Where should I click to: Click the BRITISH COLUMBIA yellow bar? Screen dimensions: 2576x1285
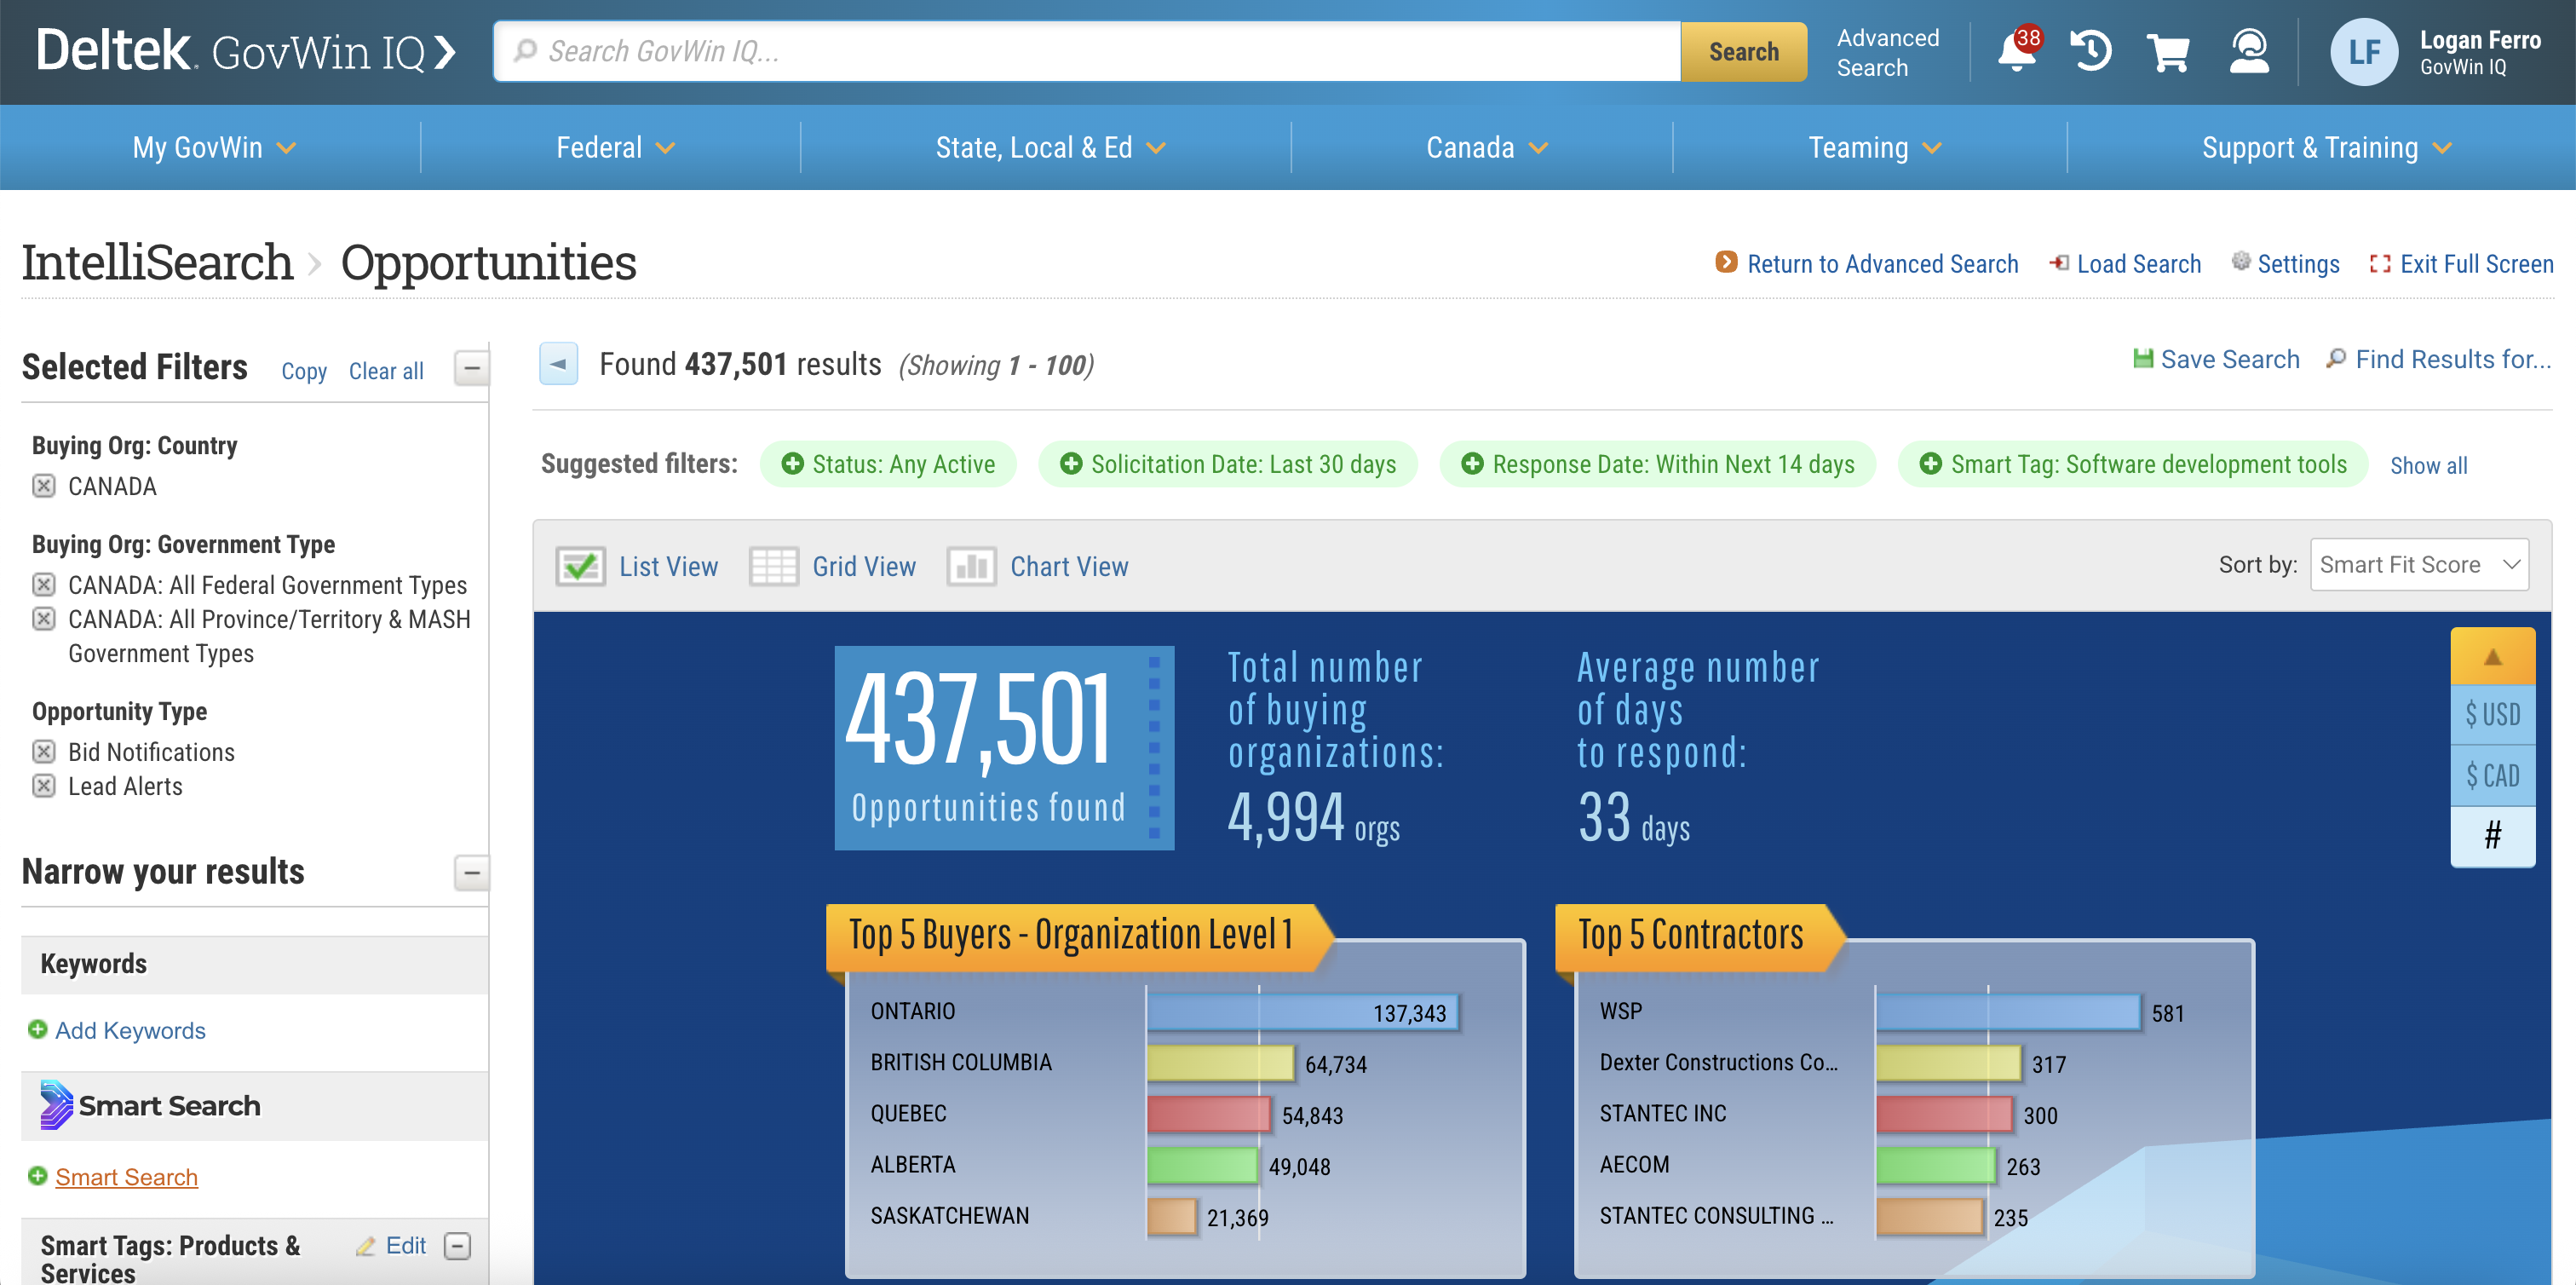(1220, 1063)
